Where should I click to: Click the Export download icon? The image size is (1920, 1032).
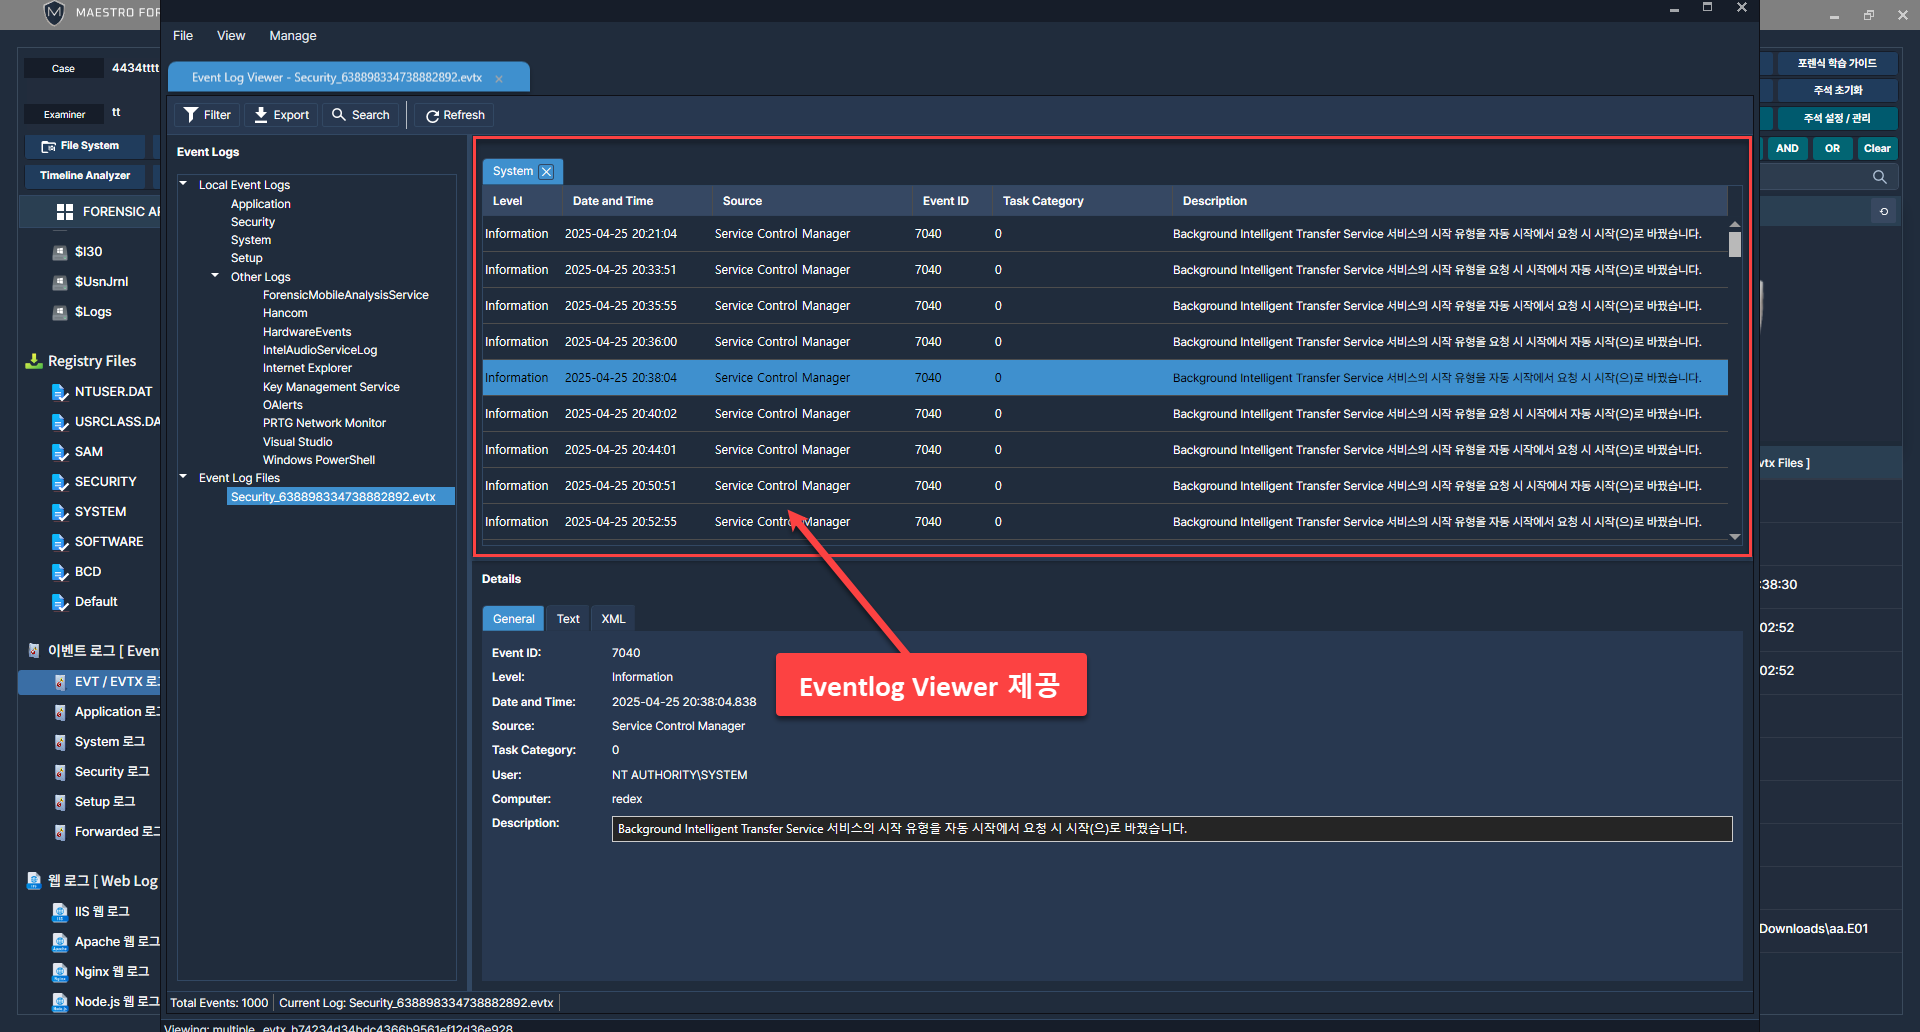(261, 115)
